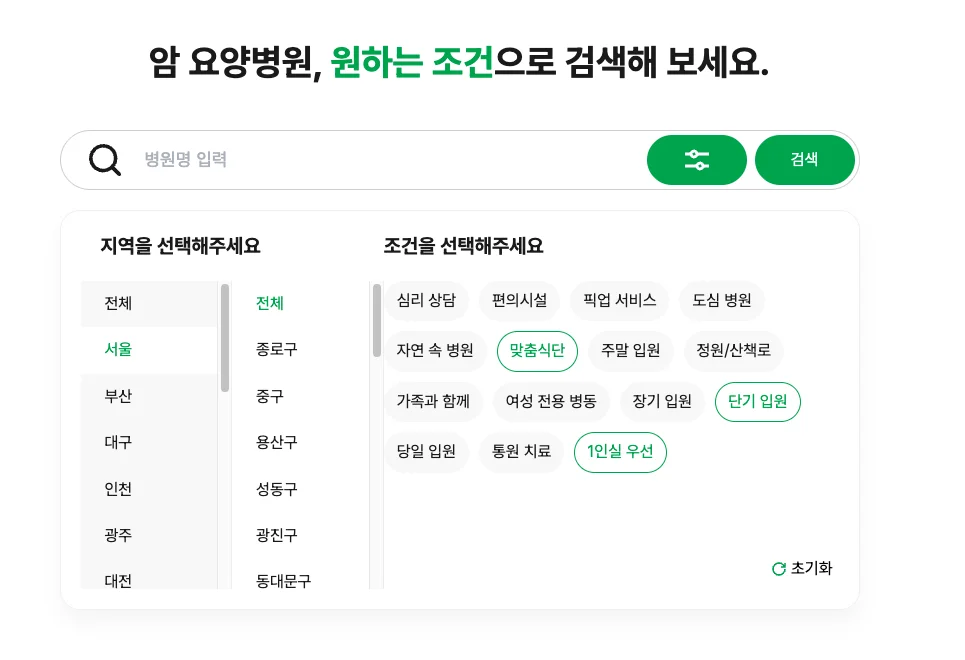Open the filter options via the green sliders icon
The width and height of the screenshot is (965, 660).
click(x=697, y=159)
